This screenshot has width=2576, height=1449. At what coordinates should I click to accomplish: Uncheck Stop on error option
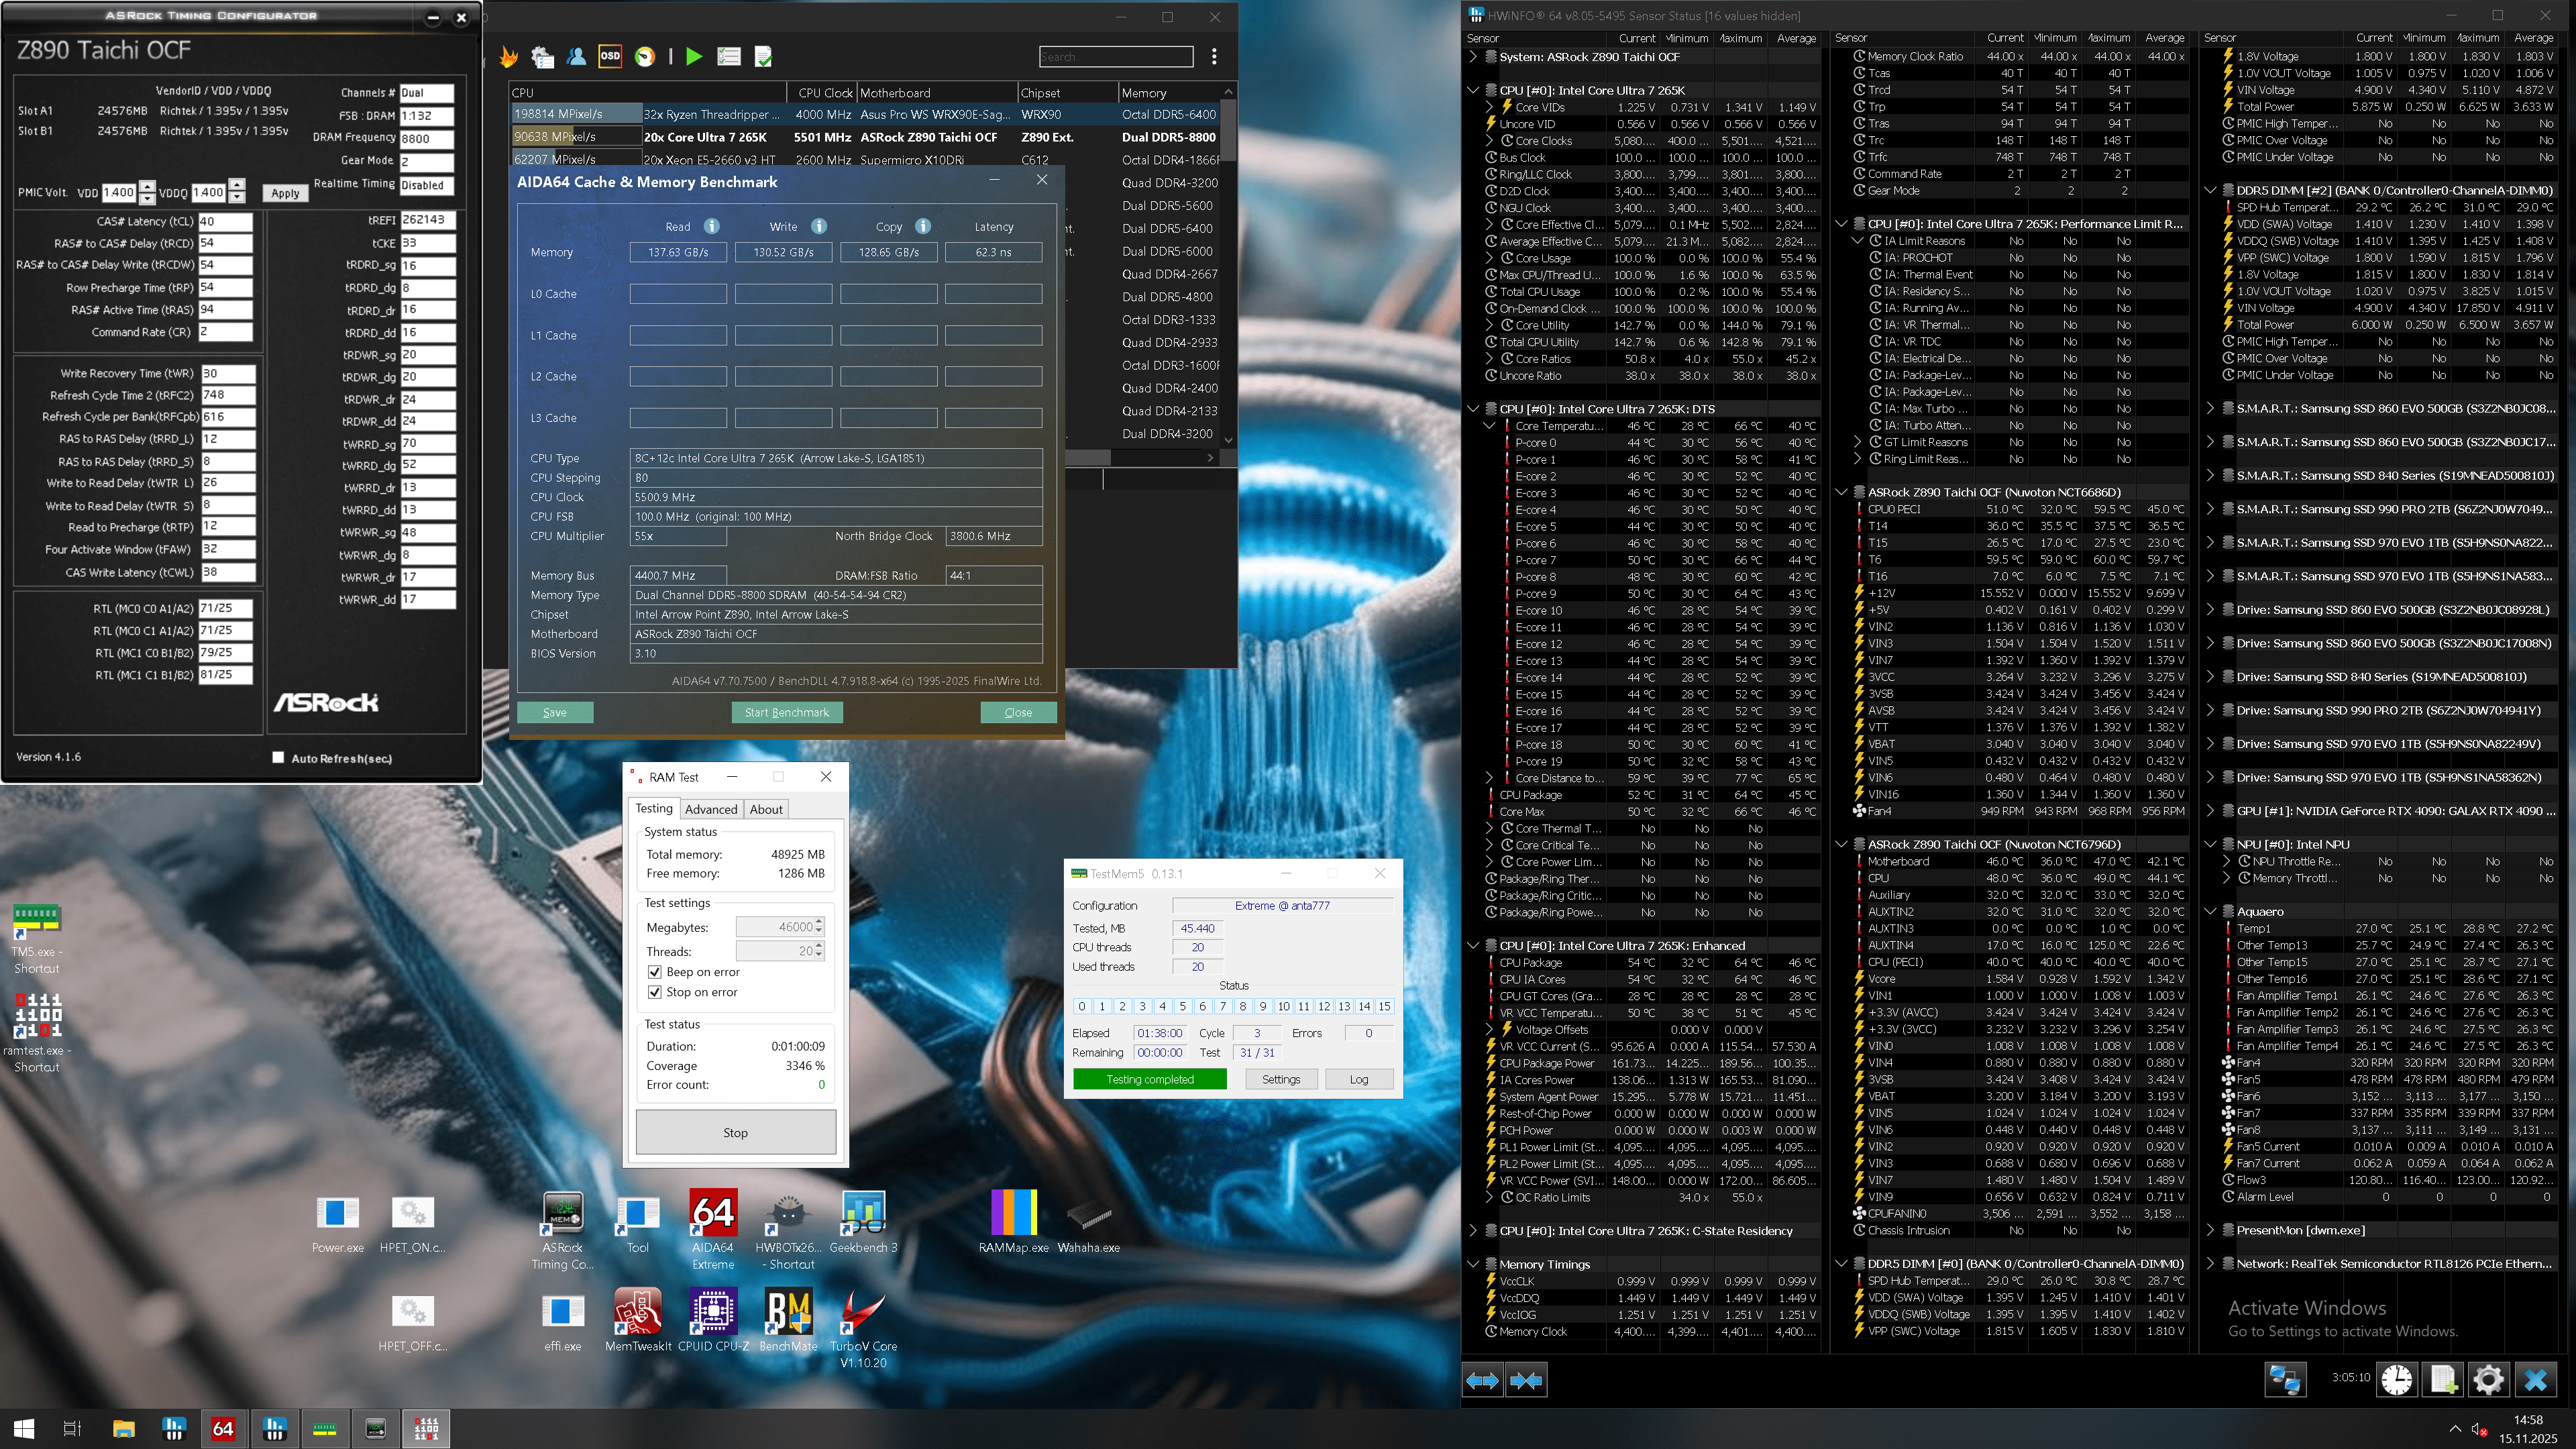click(x=655, y=992)
